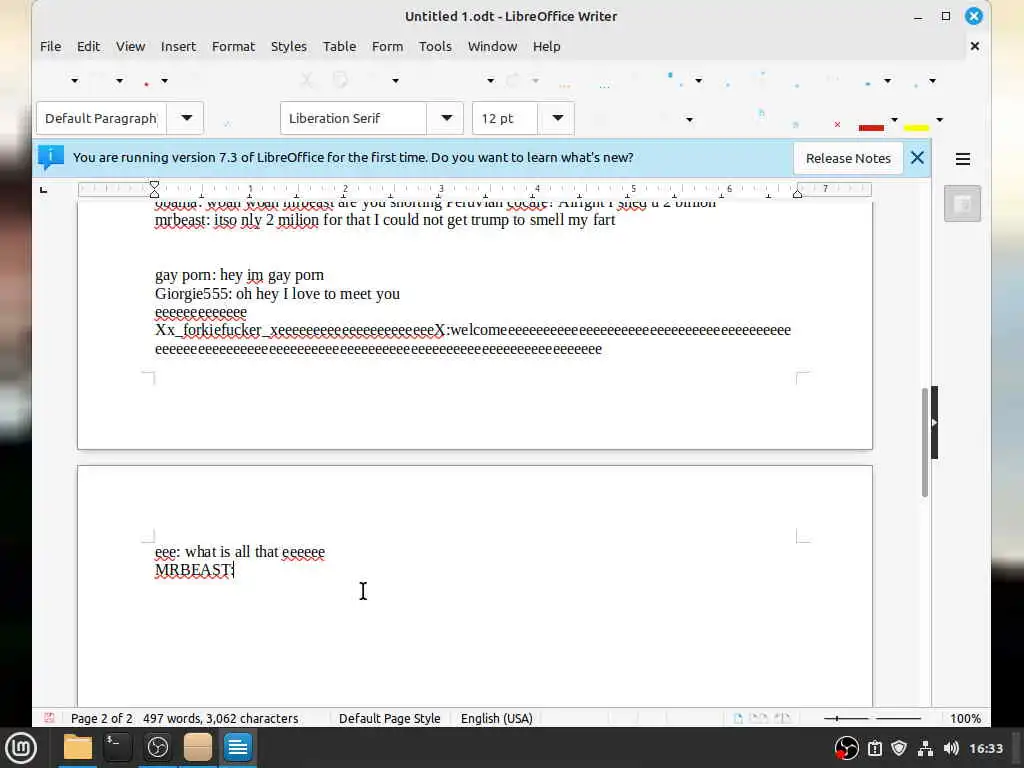Click the 'MRBEAST:' line on page two
This screenshot has height=768, width=1024.
point(194,570)
